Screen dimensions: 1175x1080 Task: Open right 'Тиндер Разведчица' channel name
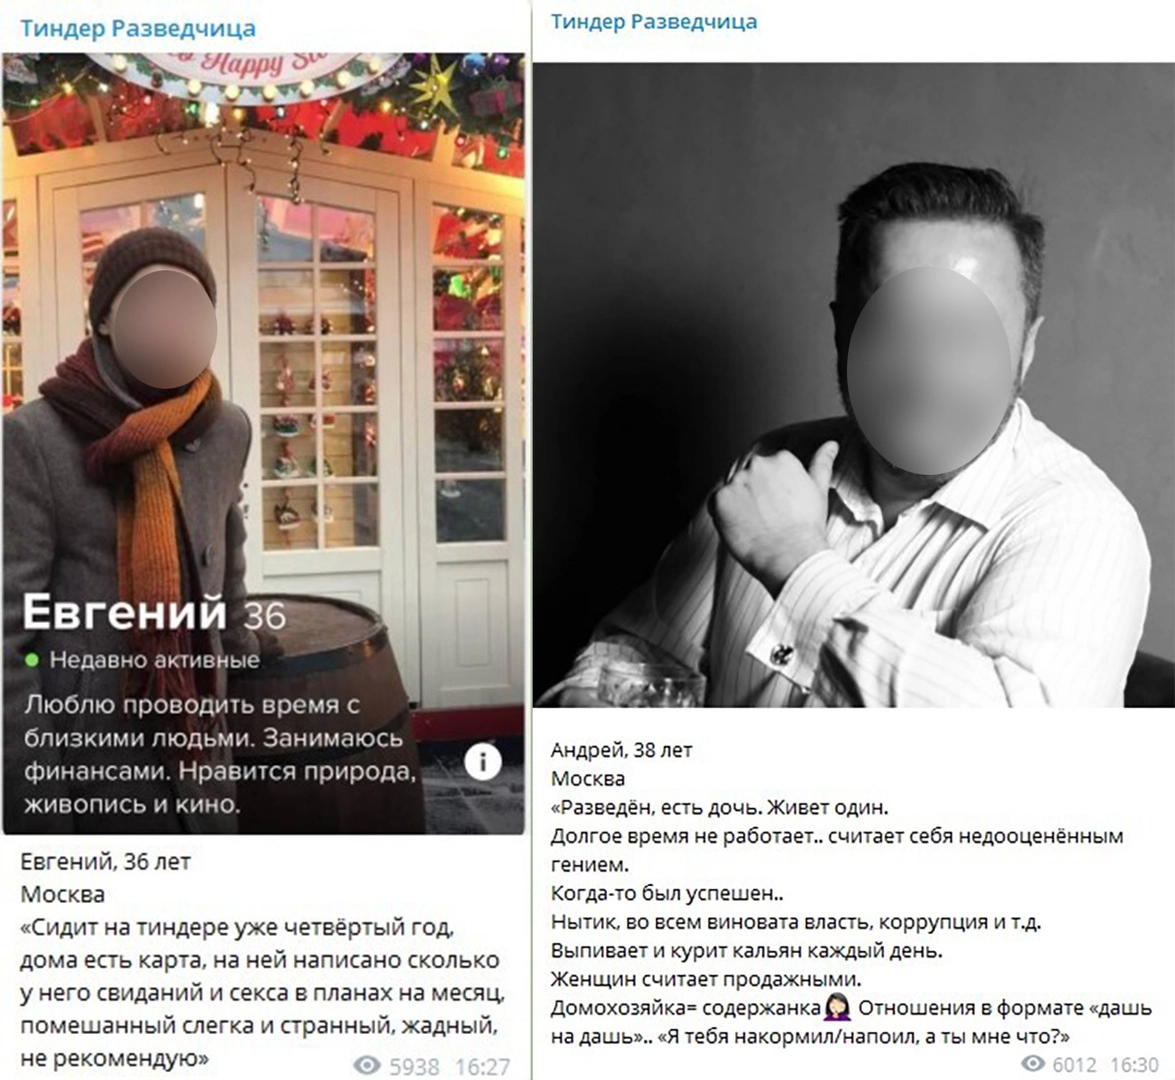[x=653, y=22]
